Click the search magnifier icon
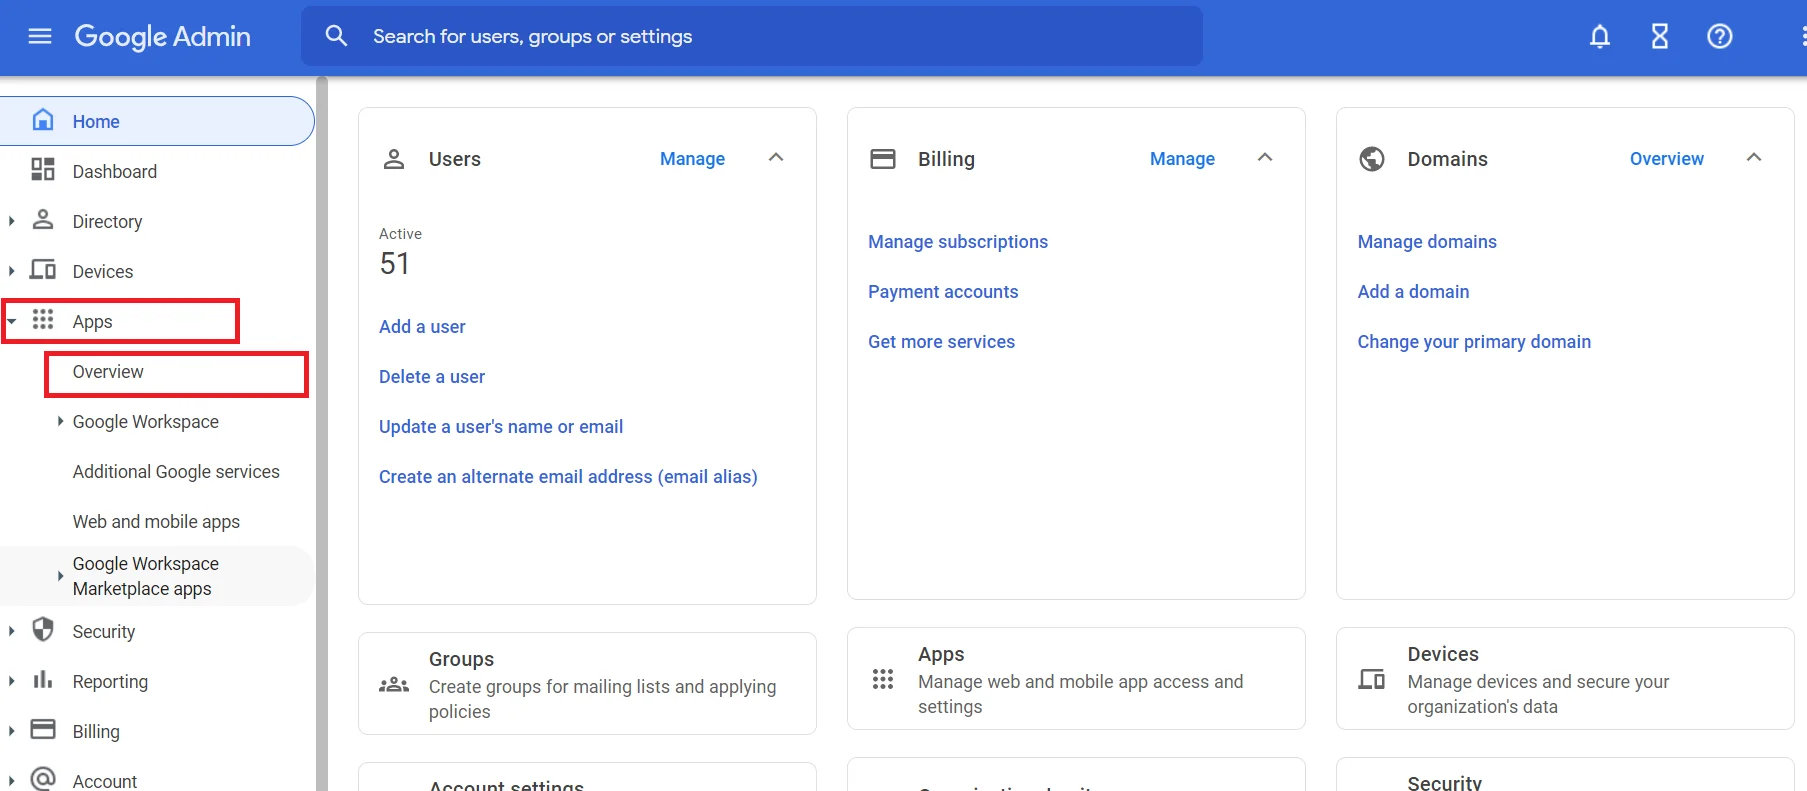Viewport: 1807px width, 791px height. tap(336, 37)
